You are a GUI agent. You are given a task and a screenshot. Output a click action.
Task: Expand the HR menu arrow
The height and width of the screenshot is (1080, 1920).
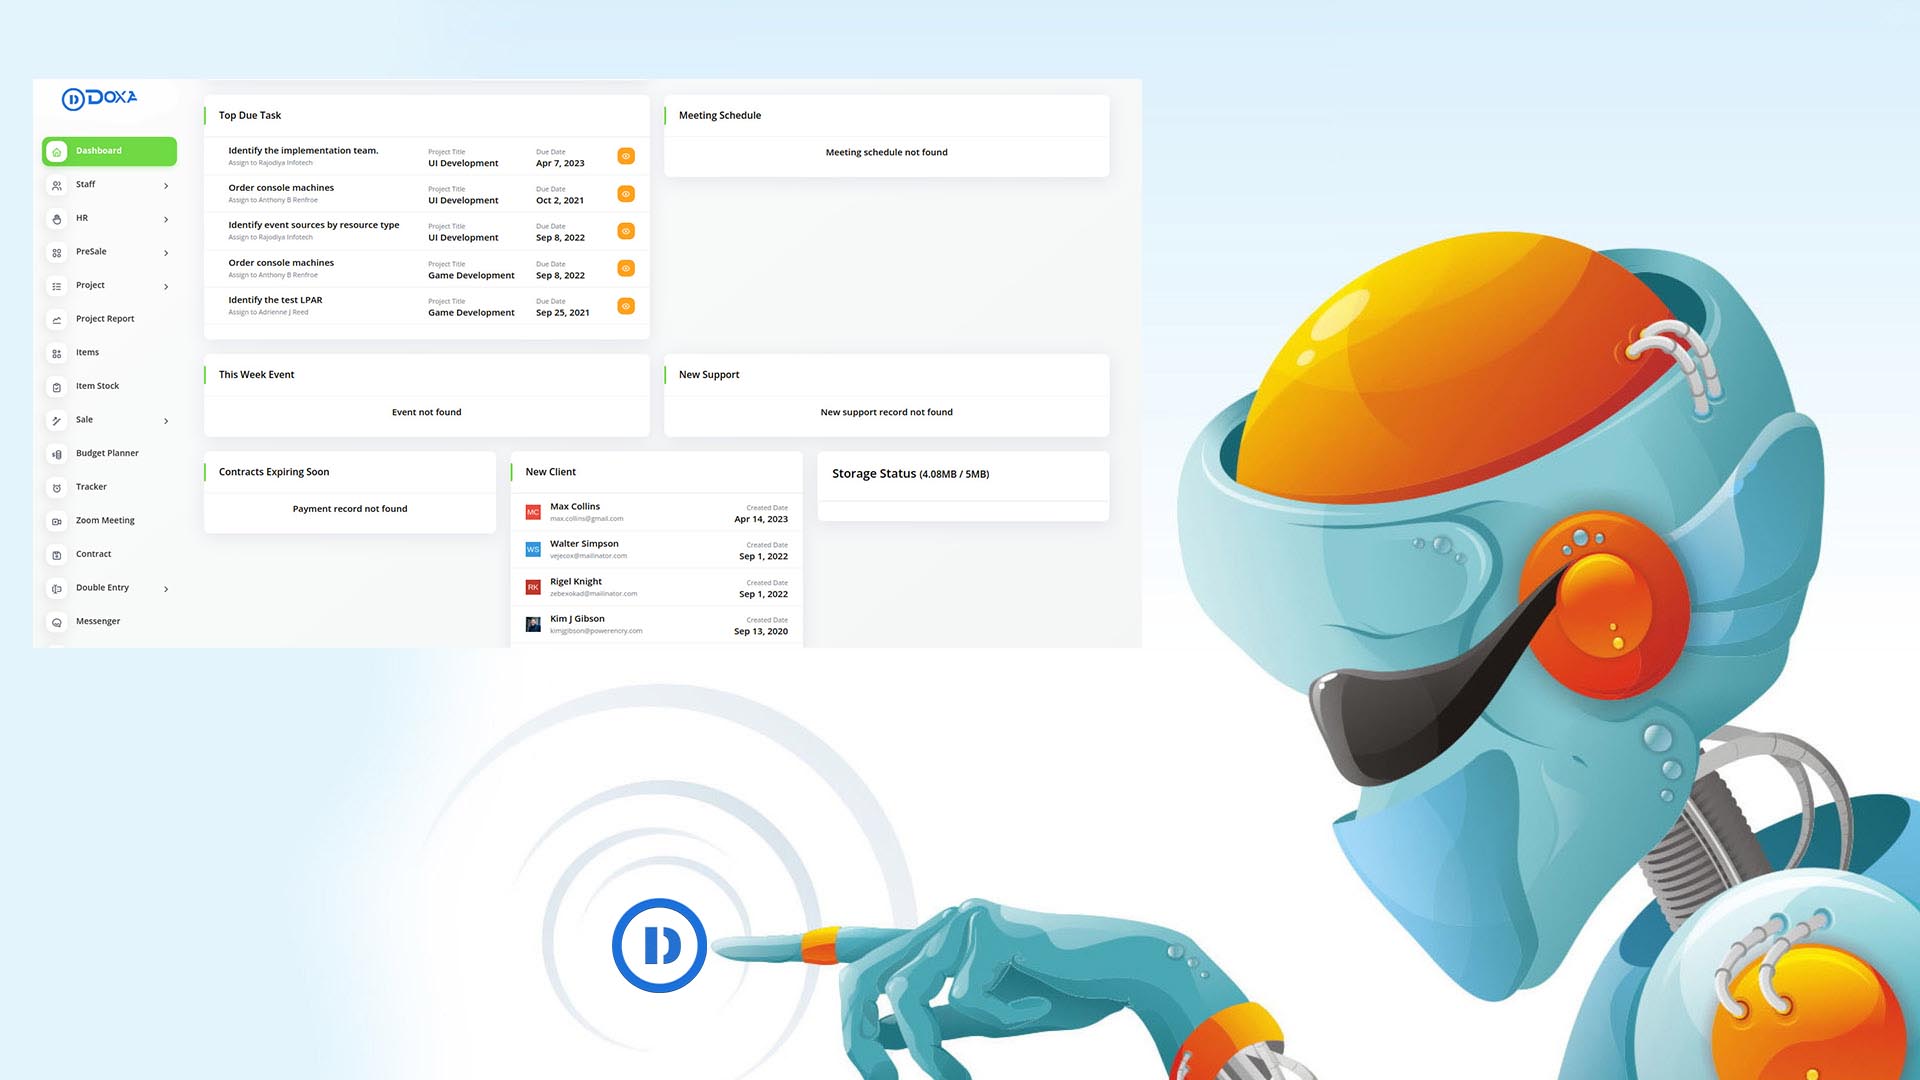pyautogui.click(x=166, y=219)
